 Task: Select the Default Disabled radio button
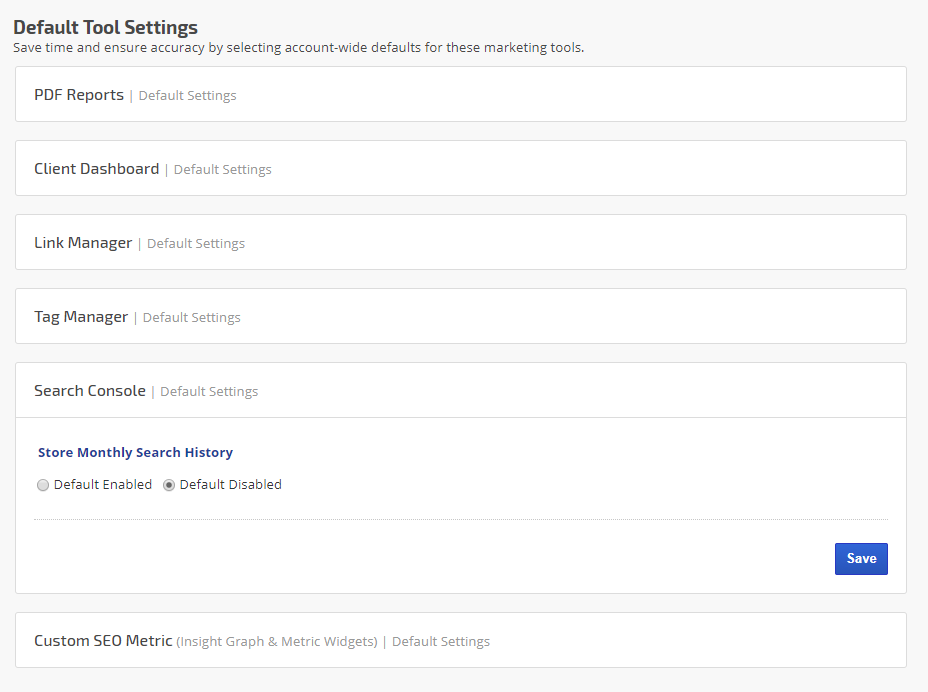pyautogui.click(x=169, y=485)
